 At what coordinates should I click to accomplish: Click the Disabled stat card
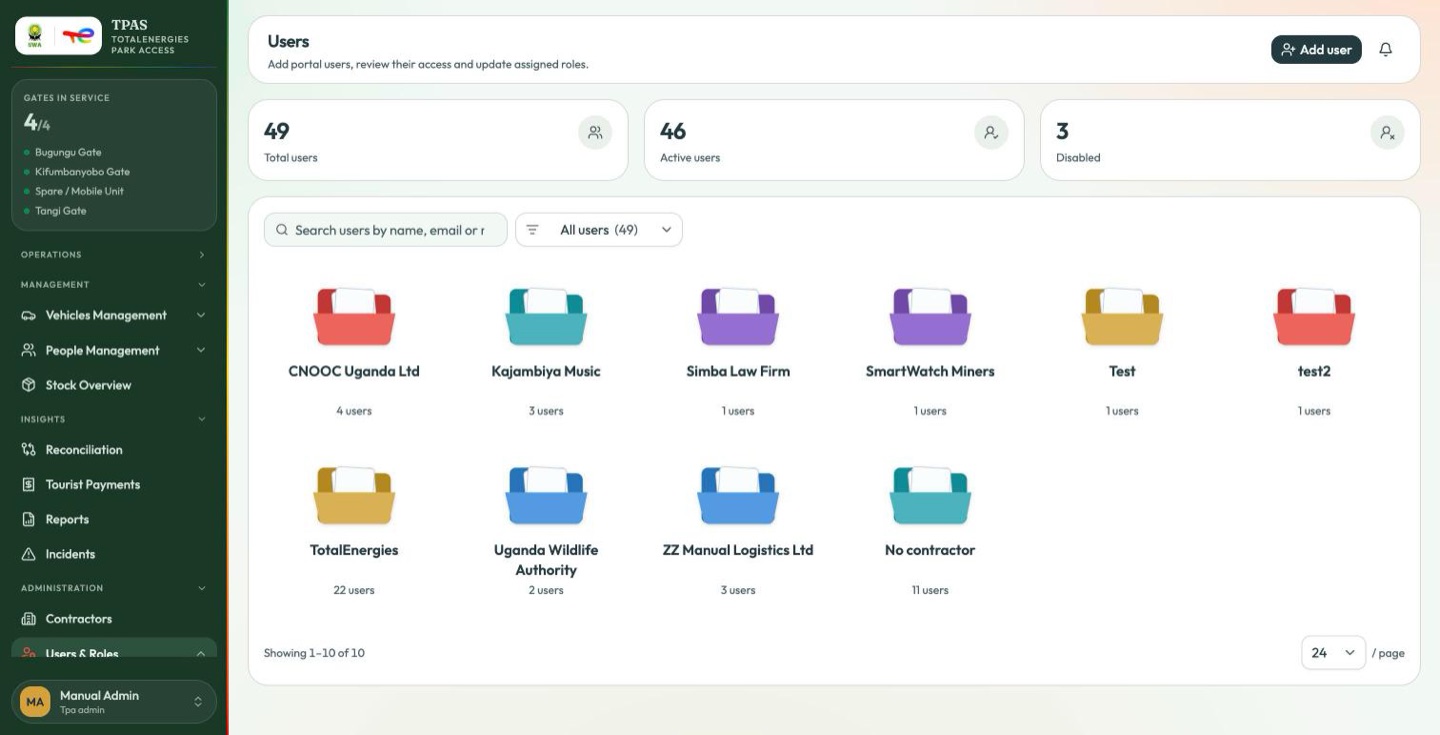coord(1230,140)
